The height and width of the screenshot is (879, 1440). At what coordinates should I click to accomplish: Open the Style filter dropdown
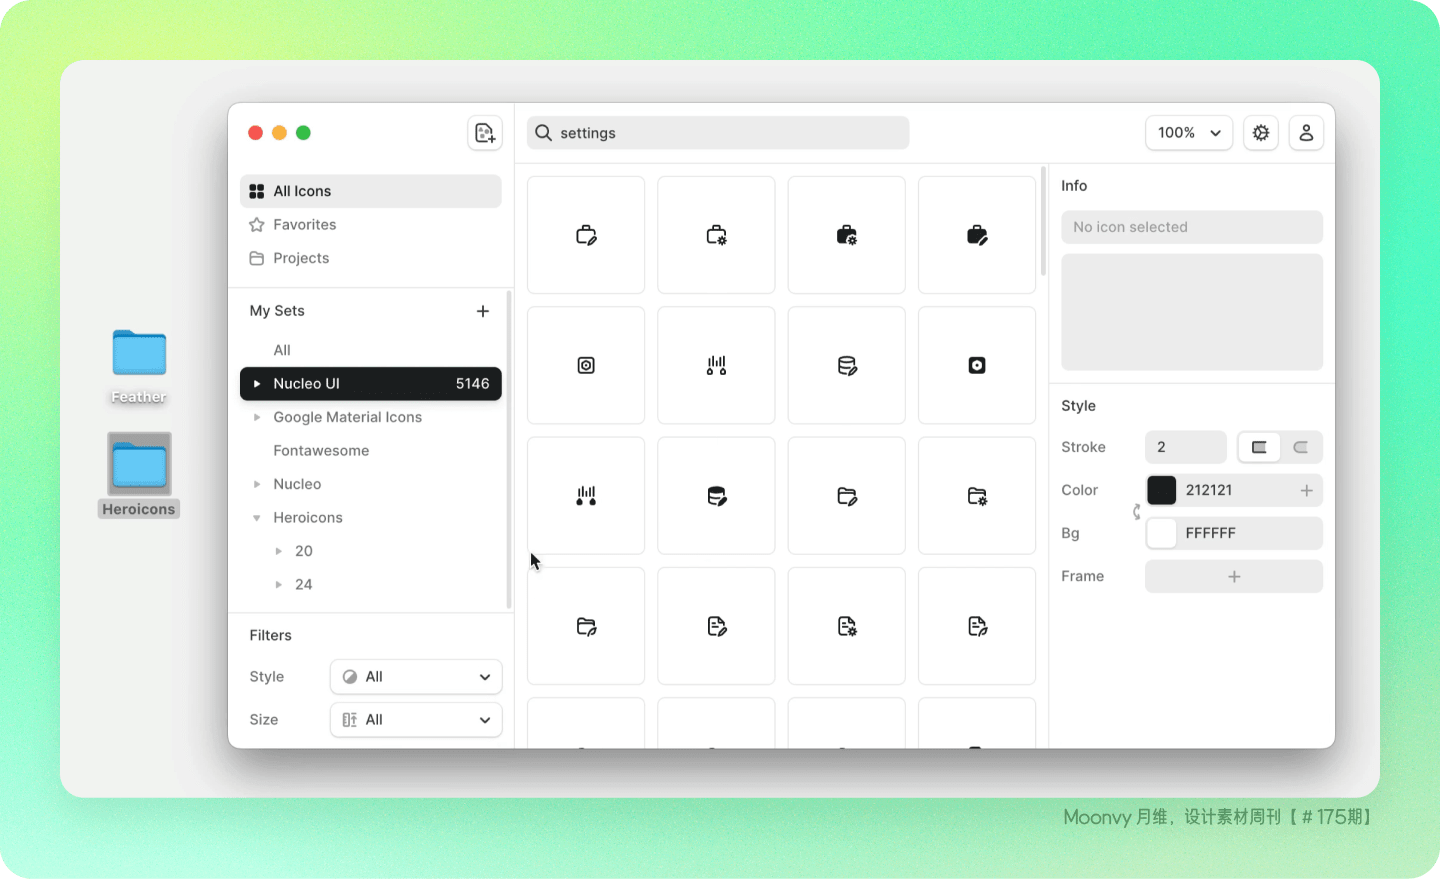[x=416, y=677]
